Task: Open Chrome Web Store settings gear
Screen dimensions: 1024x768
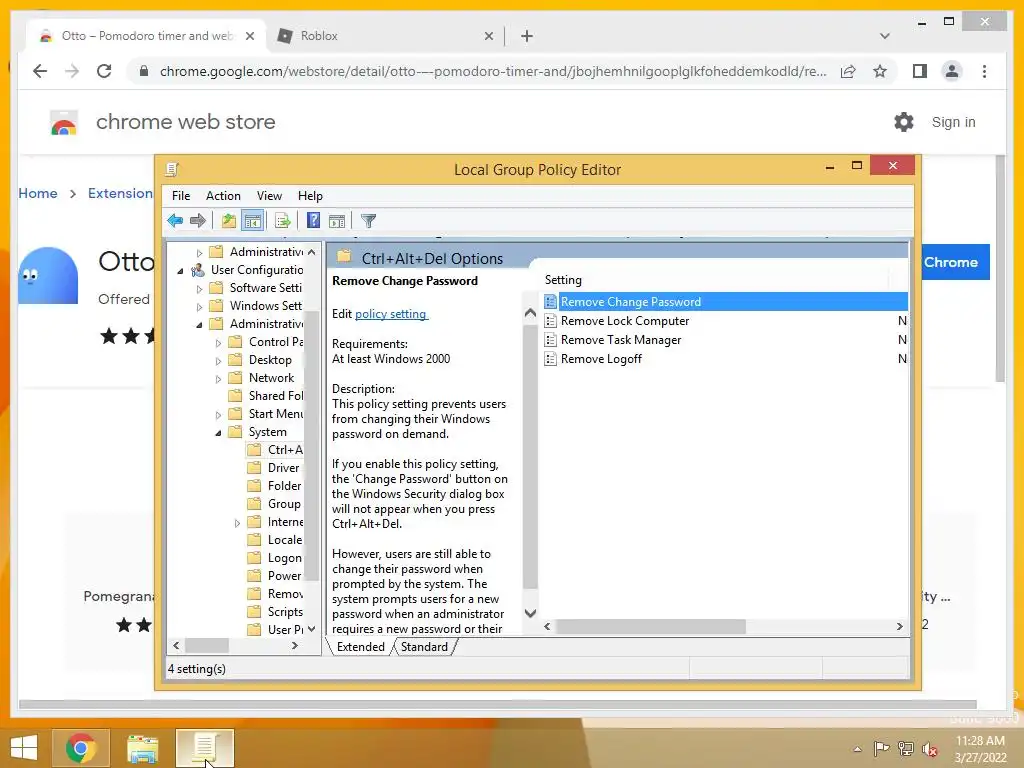Action: pyautogui.click(x=904, y=122)
